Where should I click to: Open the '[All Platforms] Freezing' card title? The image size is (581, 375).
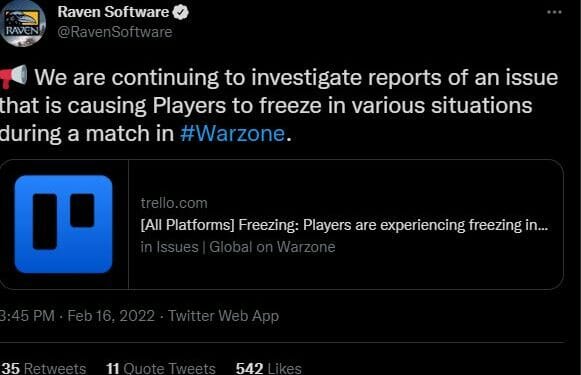point(344,225)
